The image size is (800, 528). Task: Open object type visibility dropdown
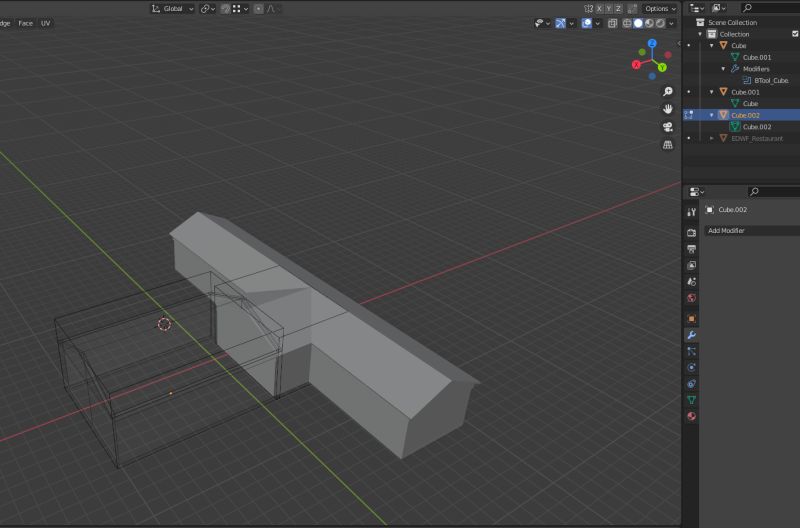coord(542,23)
